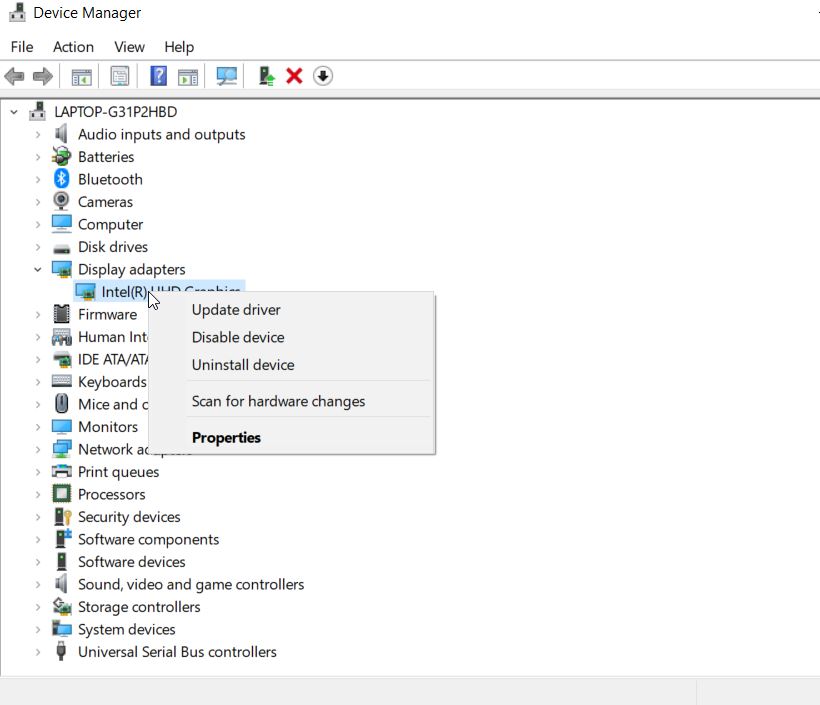
Task: Click the Back arrow toolbar icon
Action: click(14, 76)
